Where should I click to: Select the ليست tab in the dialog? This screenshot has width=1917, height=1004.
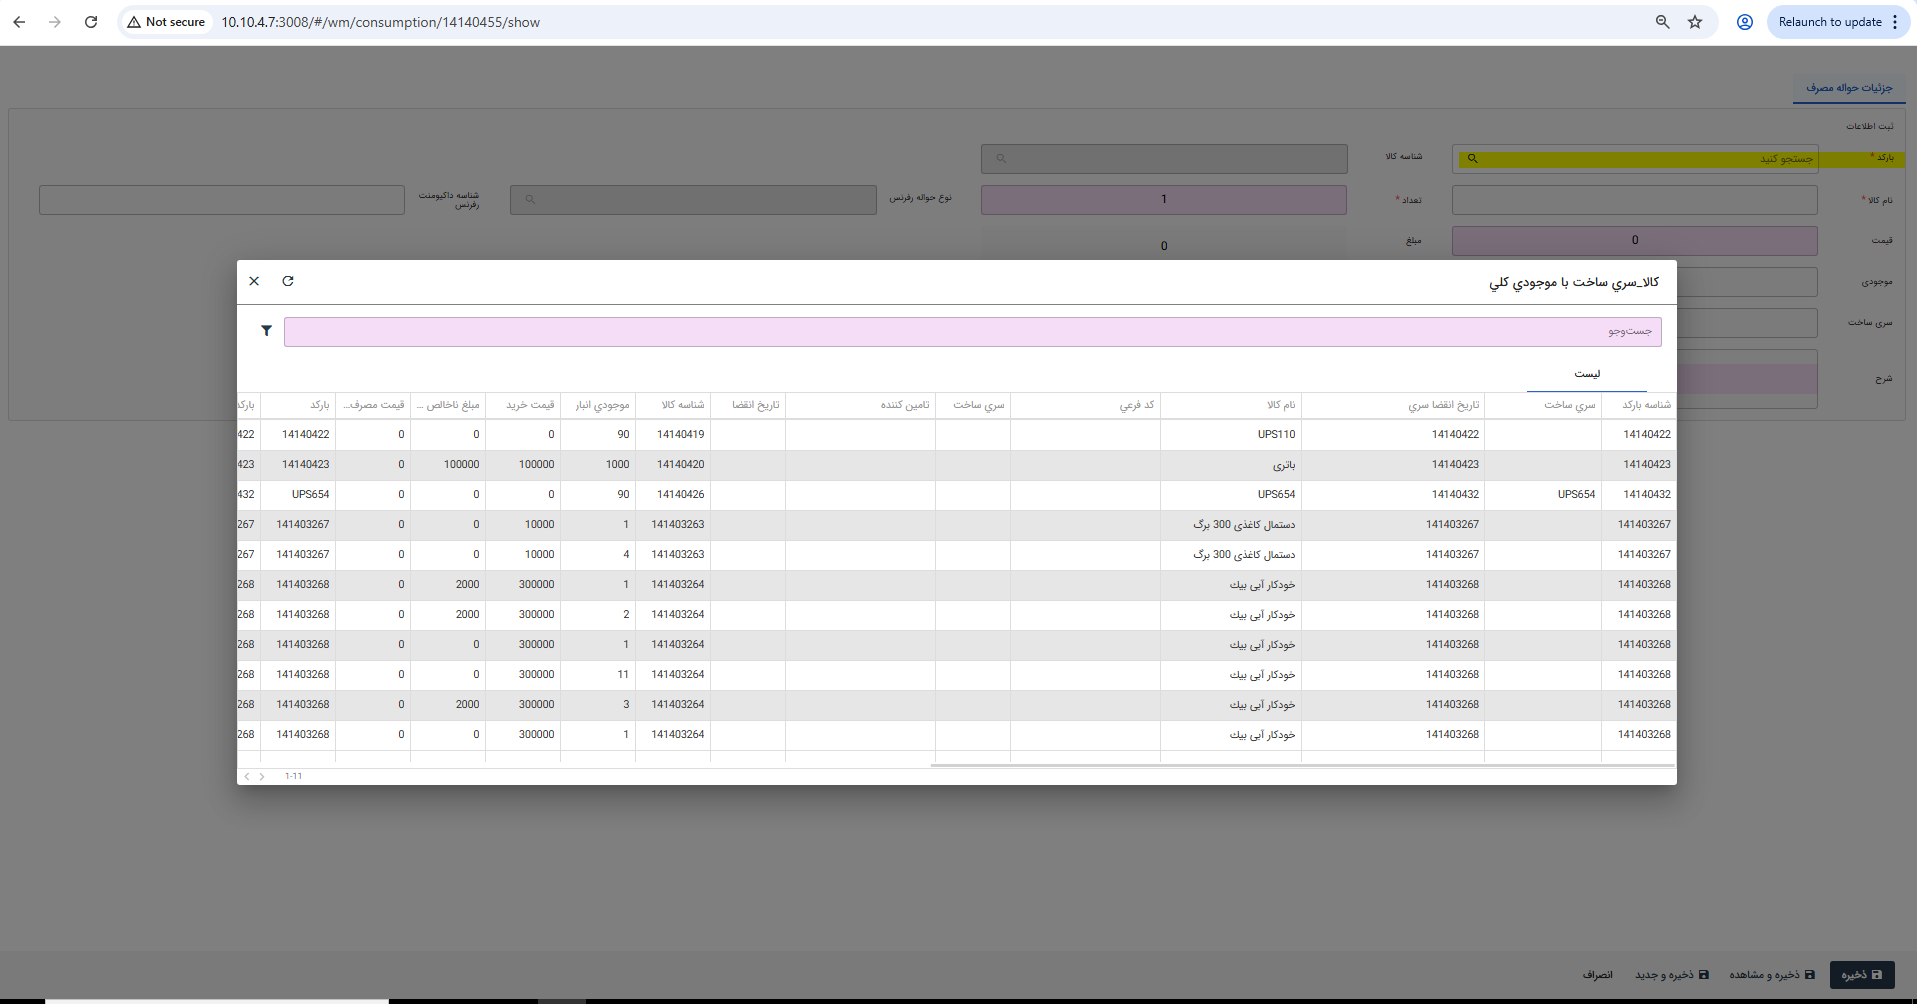point(1586,374)
